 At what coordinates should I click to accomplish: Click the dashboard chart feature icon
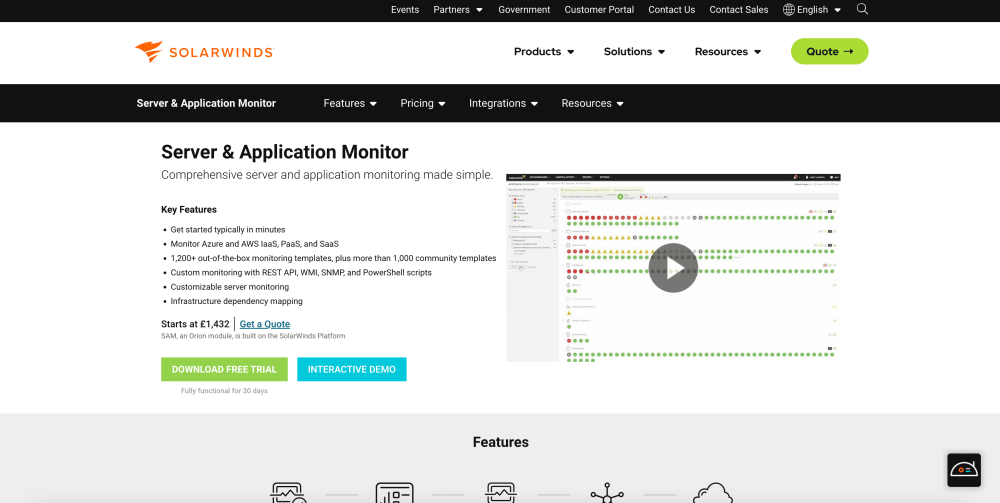[x=395, y=493]
